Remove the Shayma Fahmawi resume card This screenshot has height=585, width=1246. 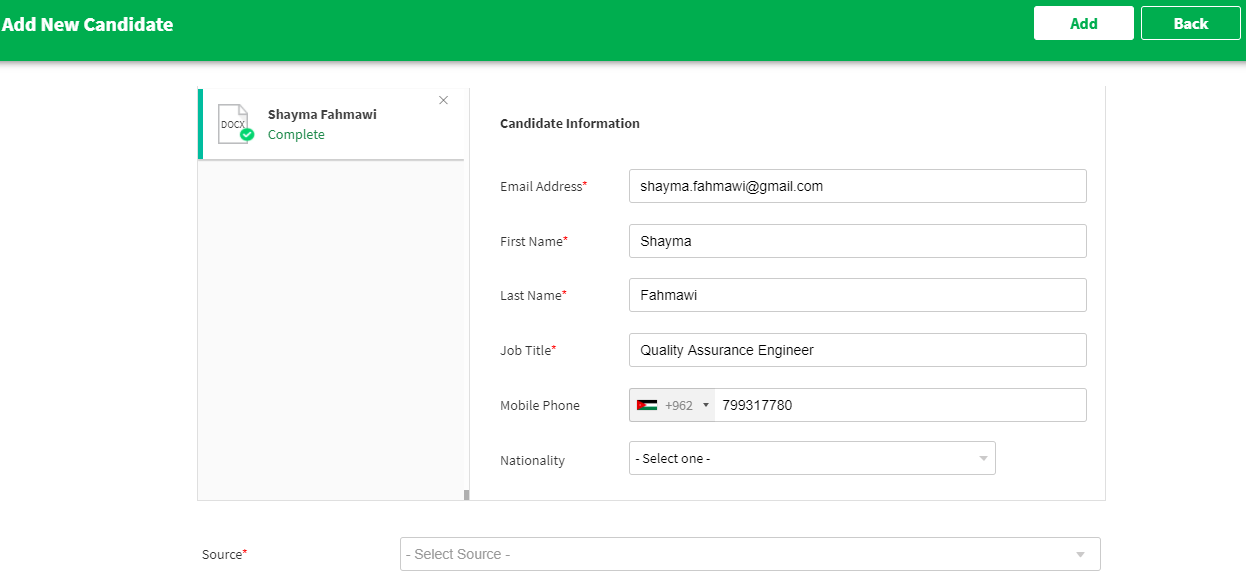(x=444, y=100)
